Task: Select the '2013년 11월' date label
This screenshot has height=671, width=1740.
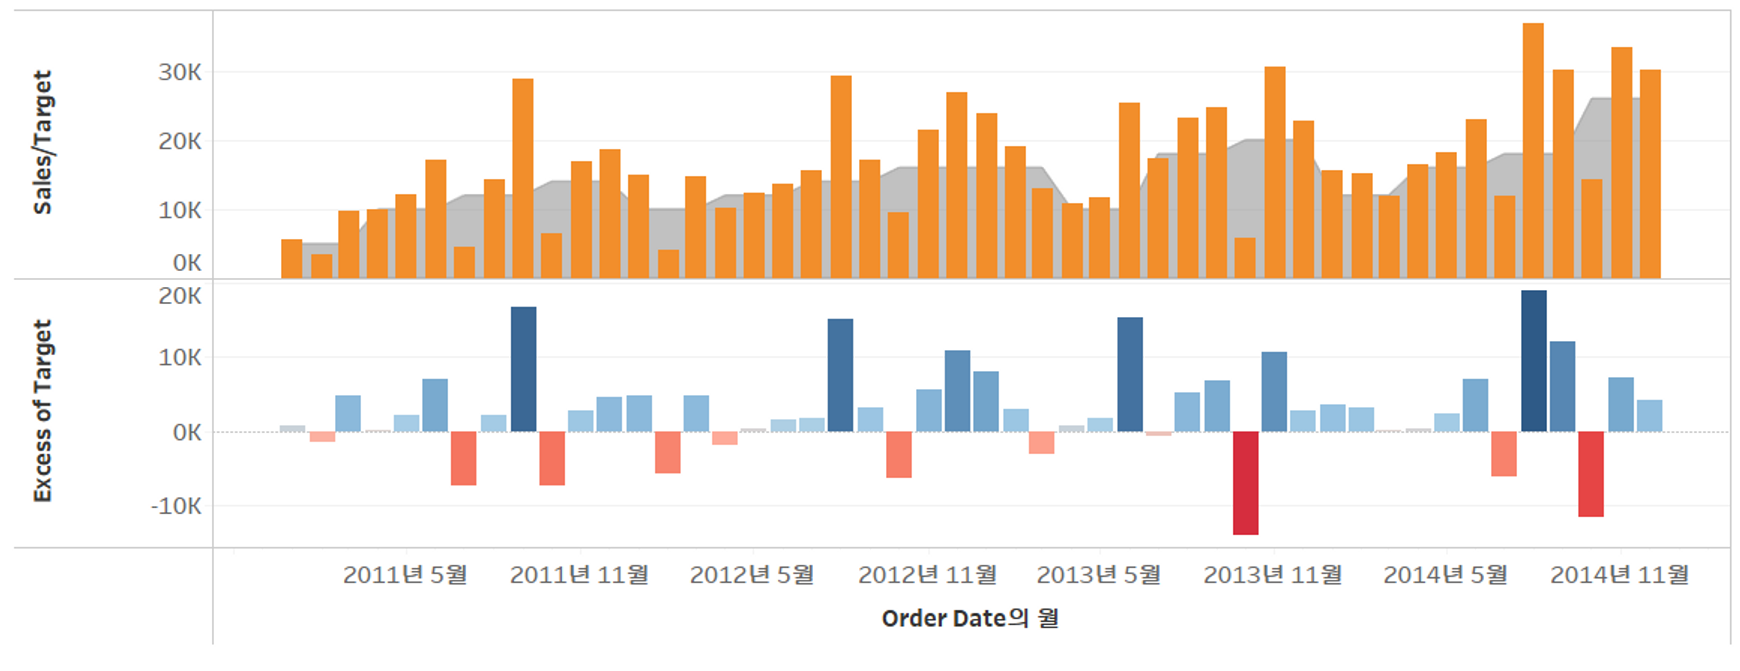Action: pyautogui.click(x=1273, y=575)
